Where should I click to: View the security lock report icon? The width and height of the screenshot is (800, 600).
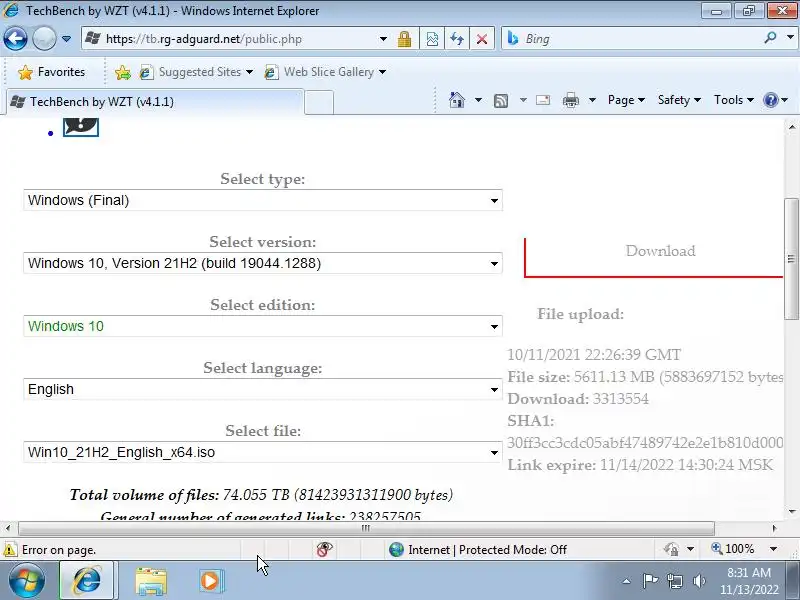point(405,39)
